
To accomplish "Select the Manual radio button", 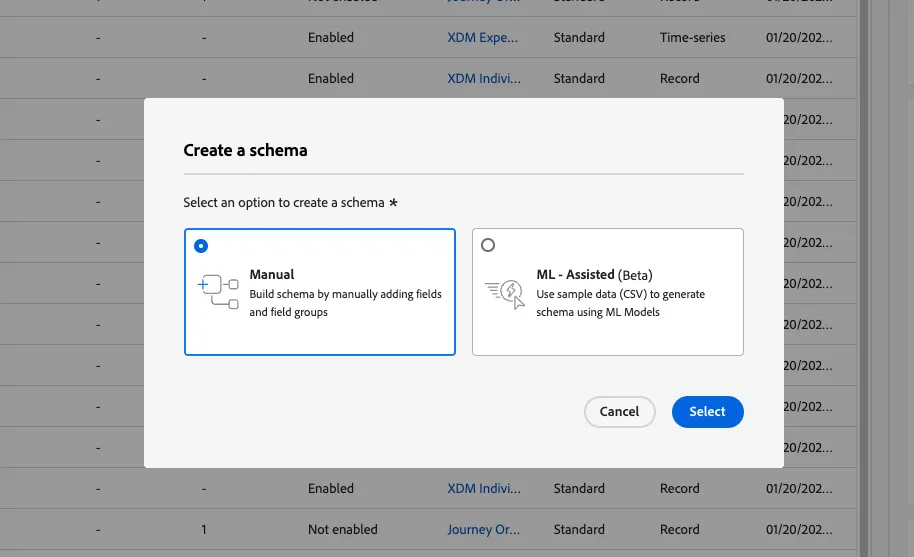I will 201,246.
